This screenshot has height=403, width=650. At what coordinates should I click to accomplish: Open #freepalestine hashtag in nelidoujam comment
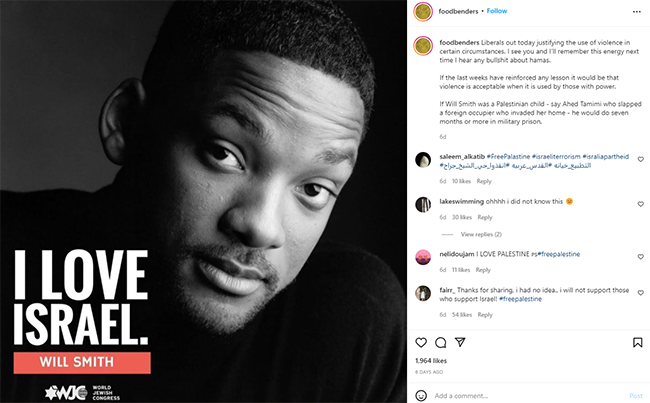[x=558, y=254]
